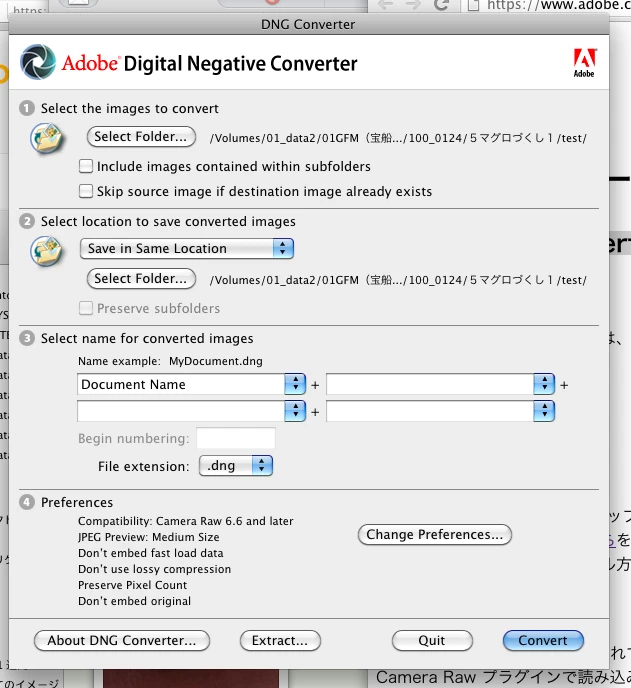Click the destination folder path text in step 2
Screen dimensions: 631x688
(398, 280)
